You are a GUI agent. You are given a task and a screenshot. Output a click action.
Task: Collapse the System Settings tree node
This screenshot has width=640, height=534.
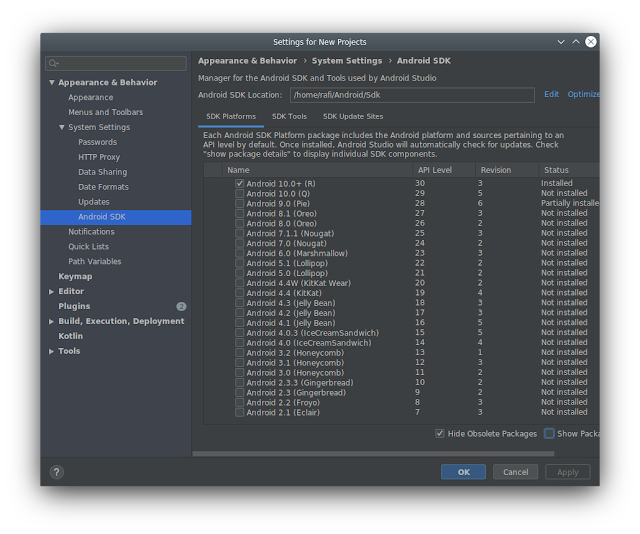(62, 127)
